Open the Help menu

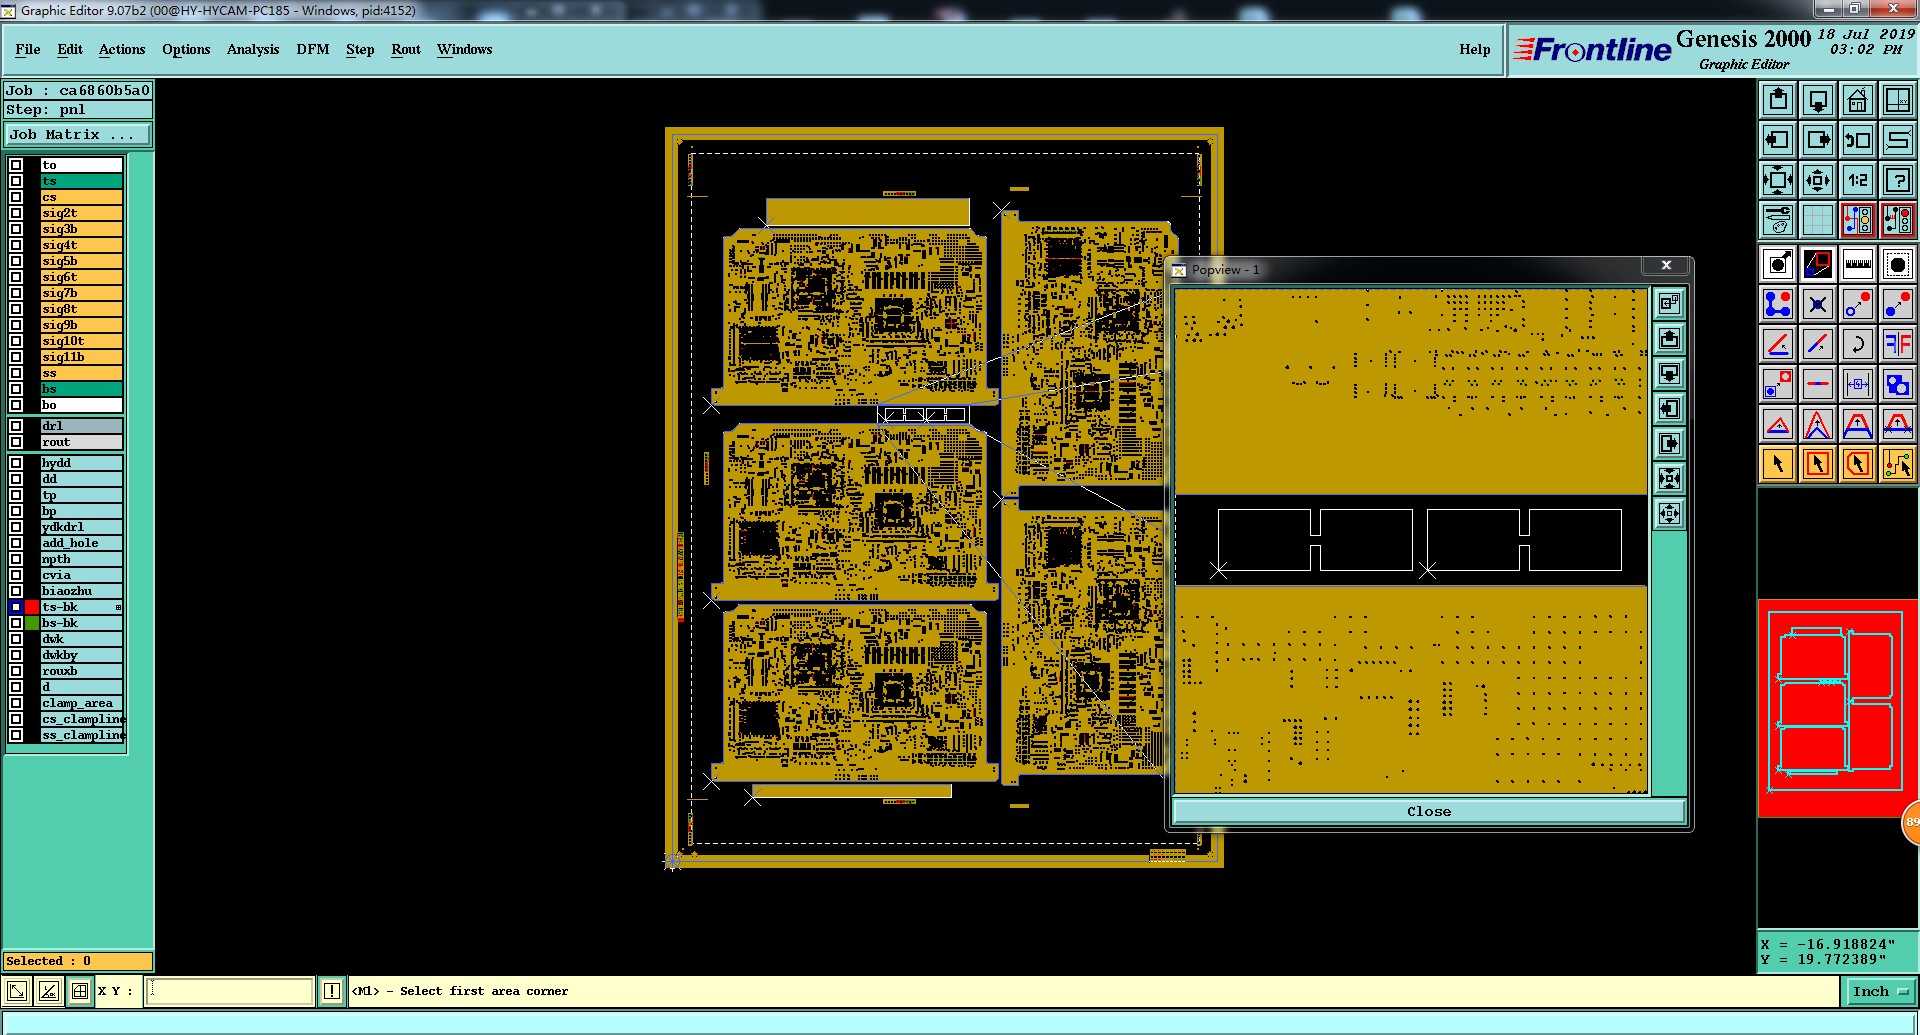point(1474,49)
